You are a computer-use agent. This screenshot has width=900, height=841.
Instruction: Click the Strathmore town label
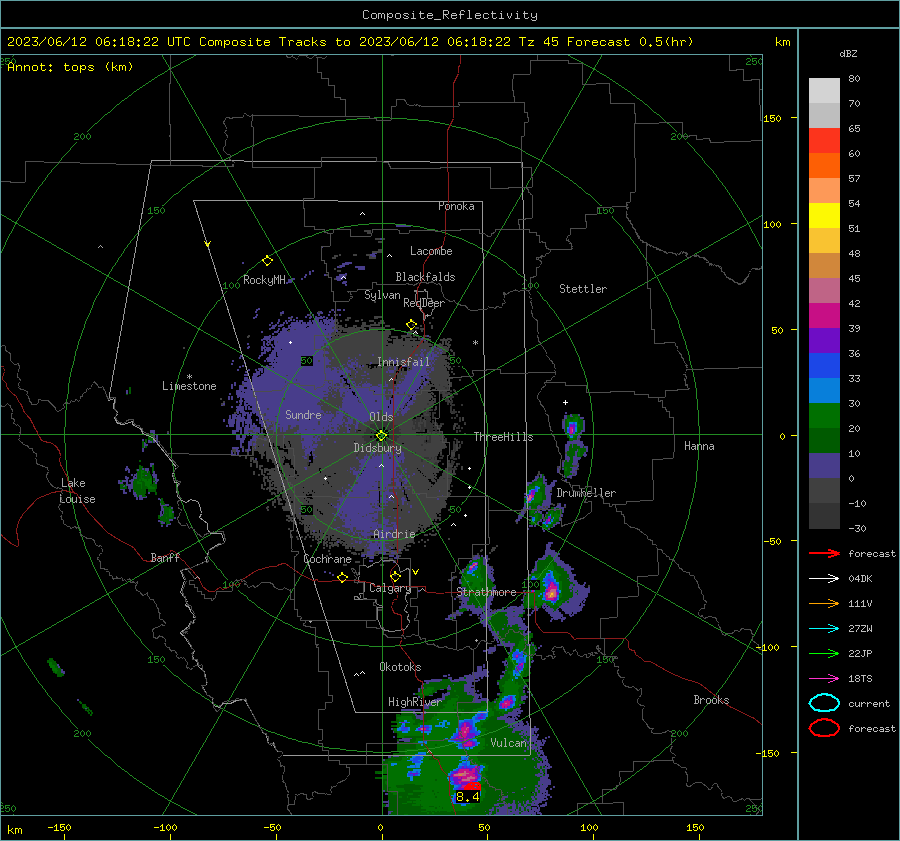click(x=486, y=592)
